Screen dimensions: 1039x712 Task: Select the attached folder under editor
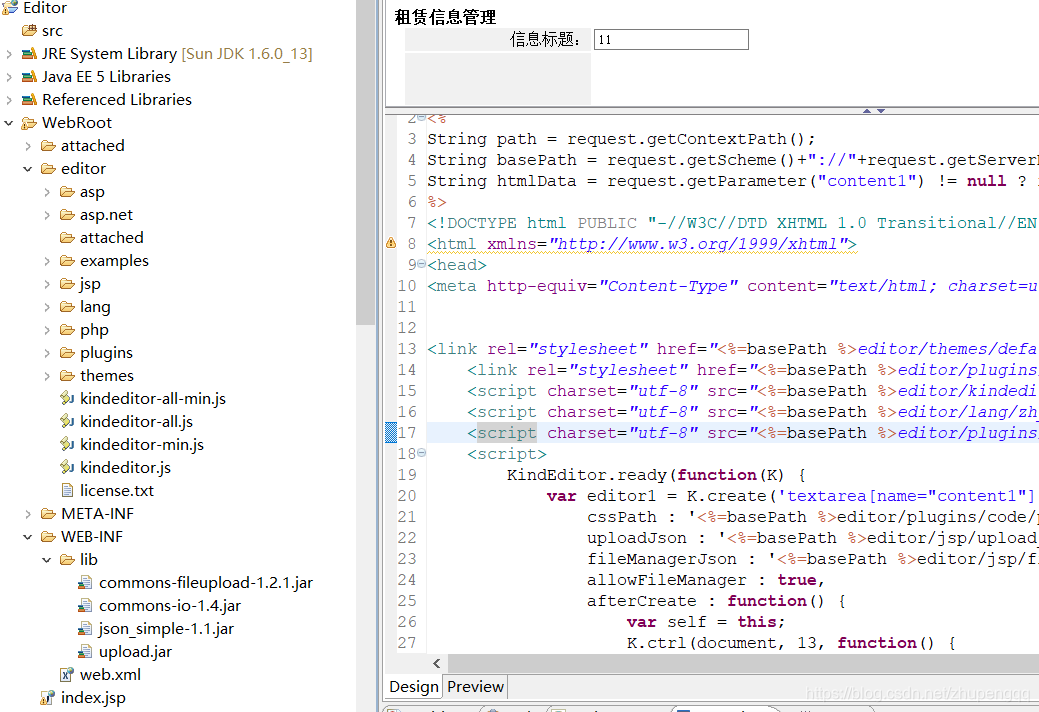(x=111, y=238)
